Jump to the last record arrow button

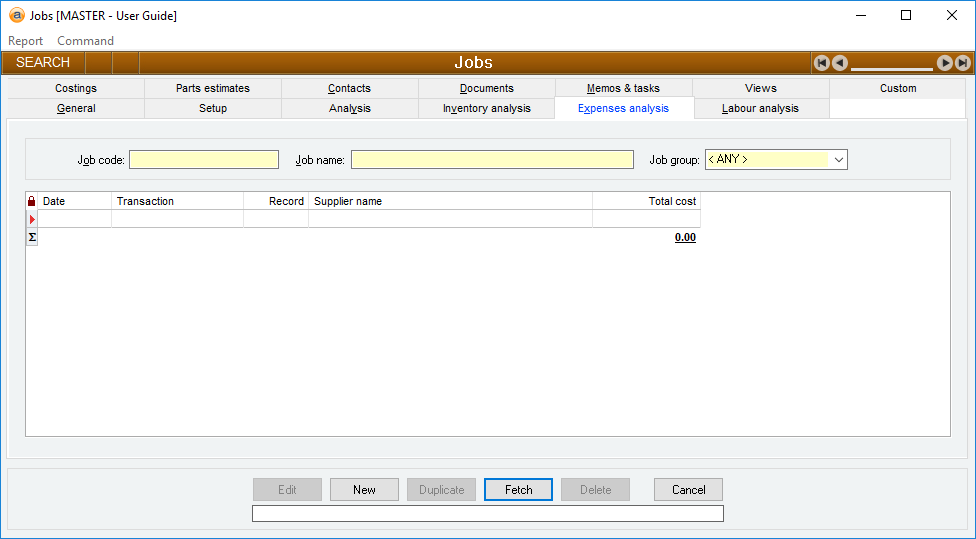[963, 63]
